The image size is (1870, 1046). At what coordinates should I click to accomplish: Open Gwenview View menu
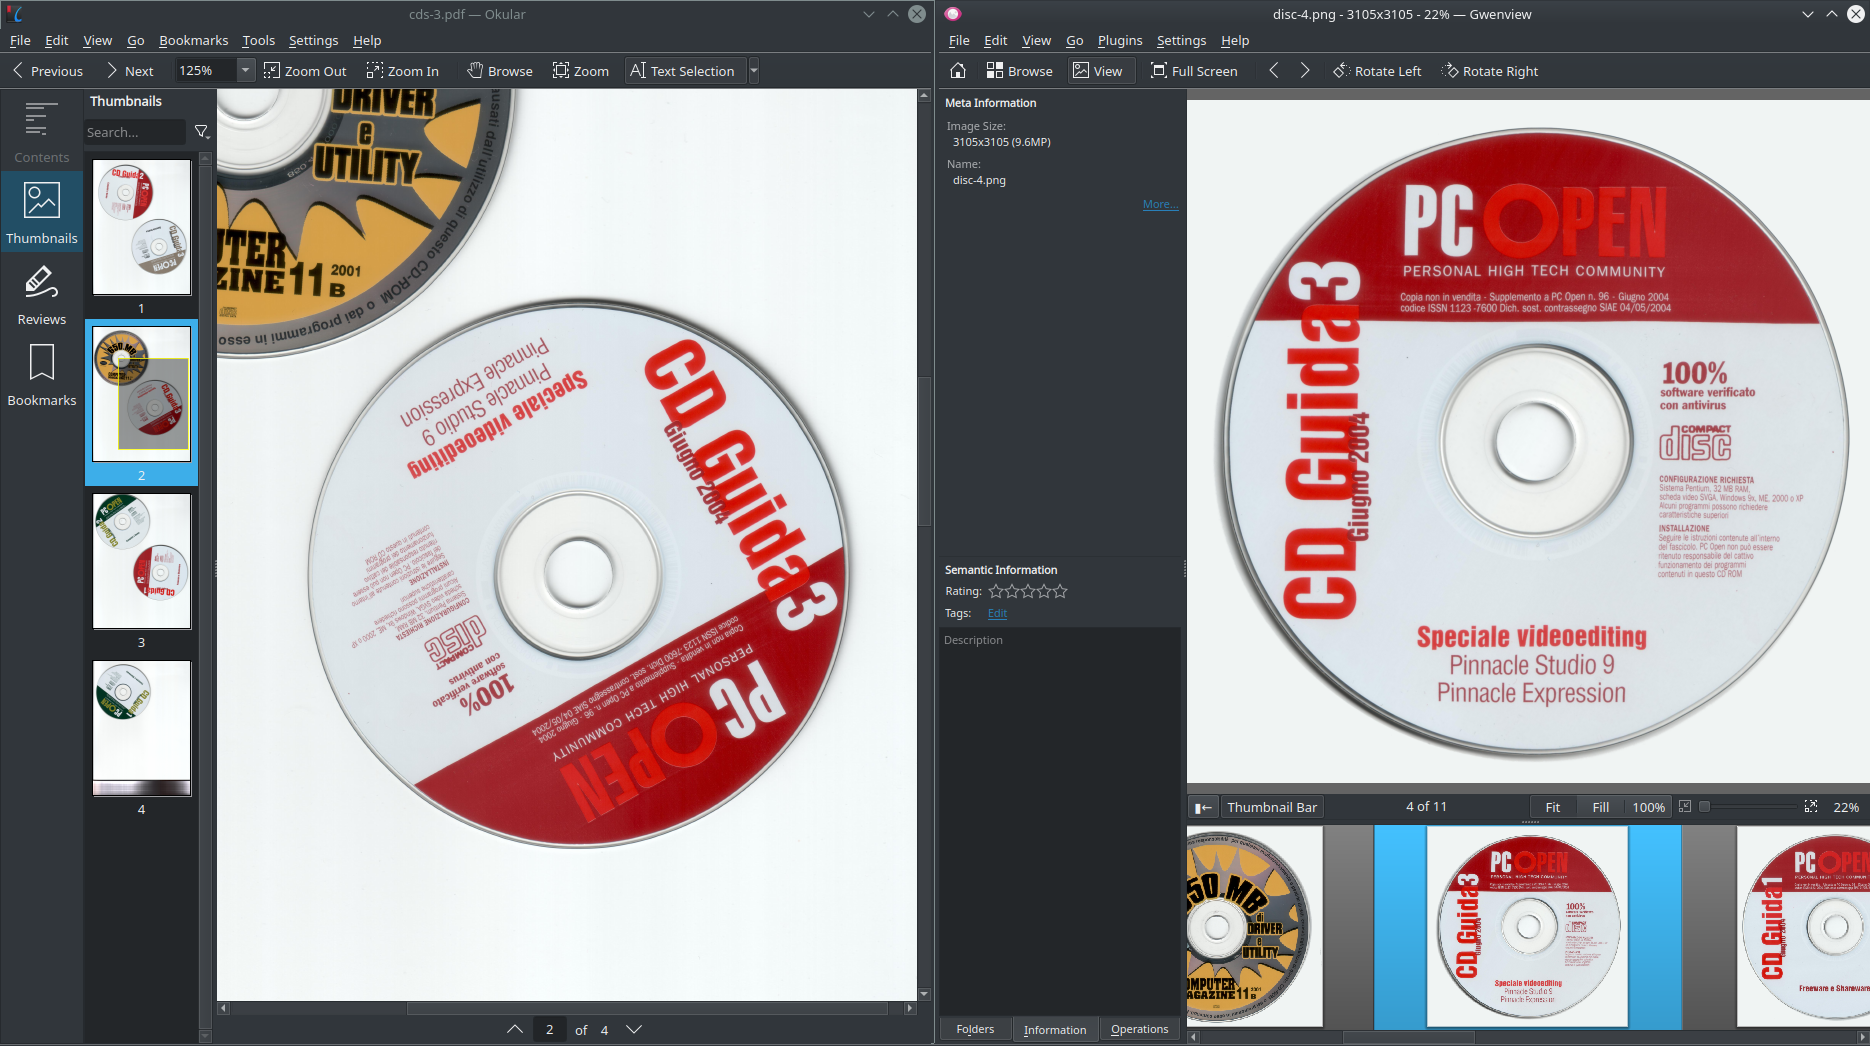[x=1036, y=40]
